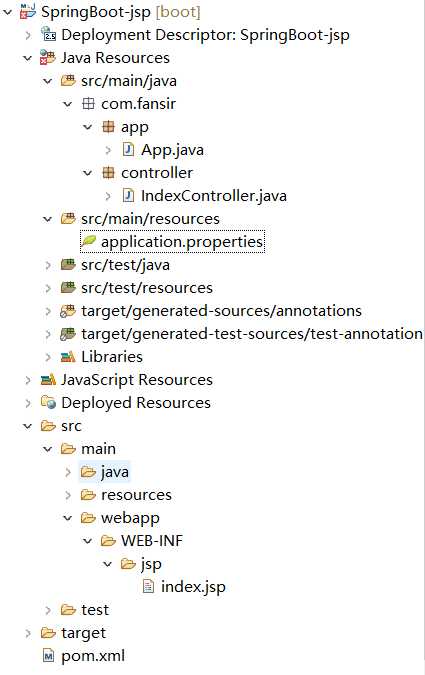This screenshot has width=425, height=675.
Task: Select the test folder label
Action: tap(95, 610)
